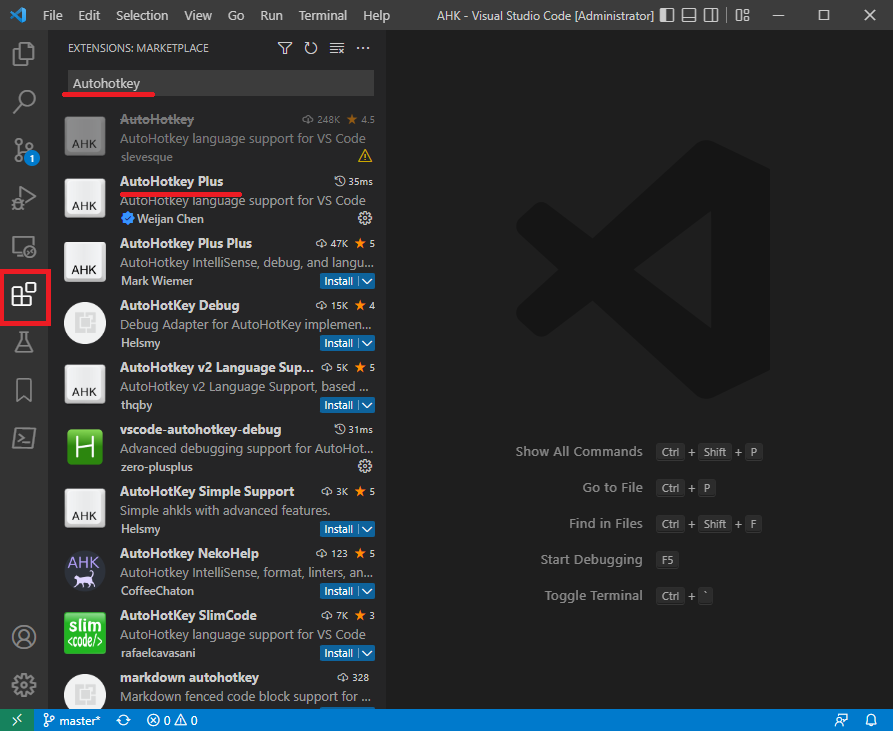
Task: Open the View menu
Action: coord(198,15)
